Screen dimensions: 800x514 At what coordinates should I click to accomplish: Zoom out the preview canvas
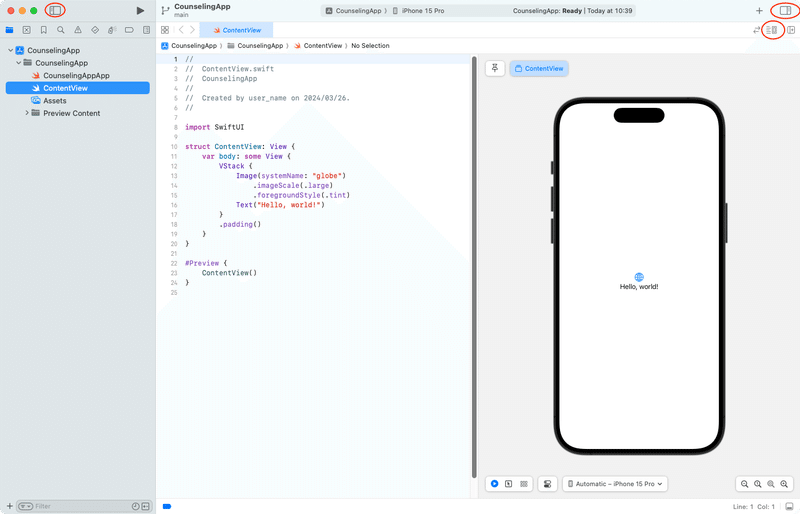coord(744,484)
